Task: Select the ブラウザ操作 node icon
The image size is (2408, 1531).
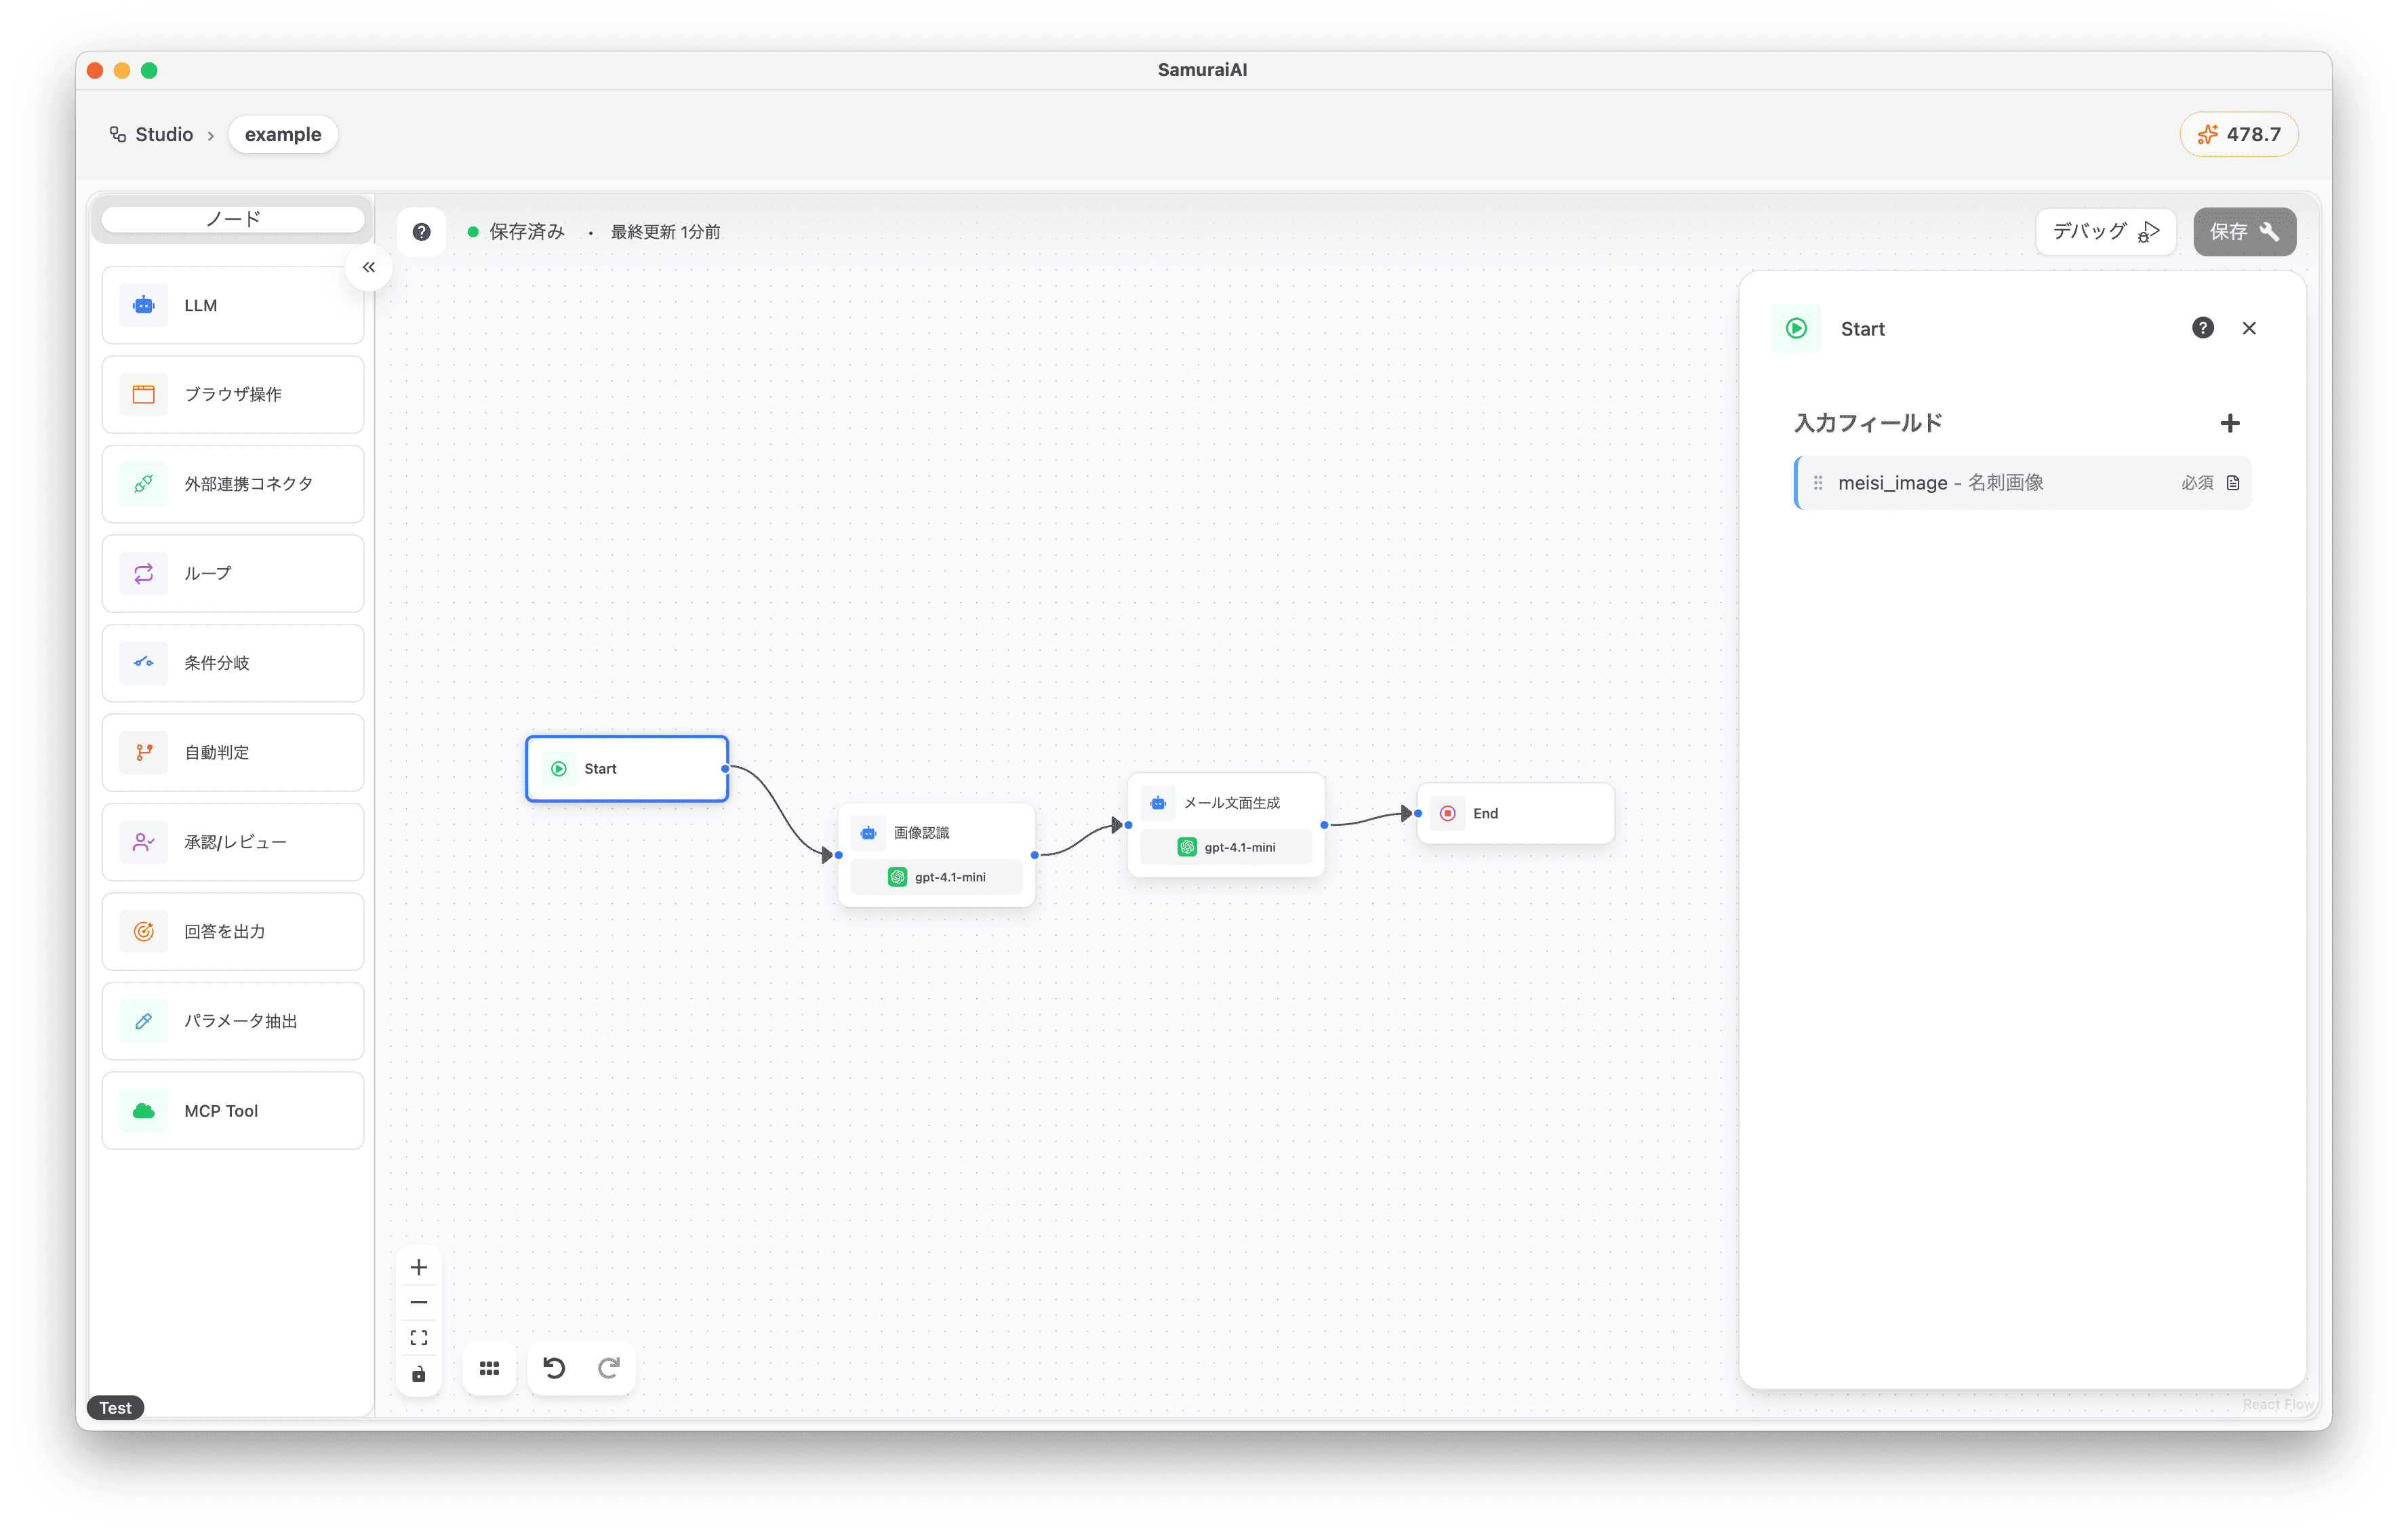Action: [144, 394]
